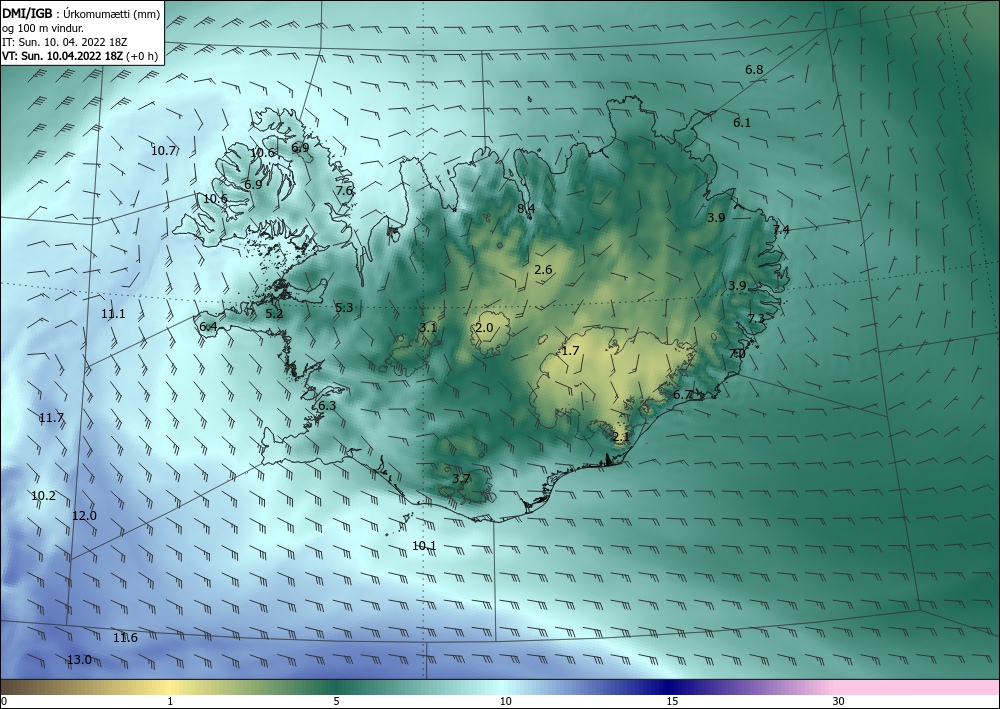The width and height of the screenshot is (1000, 709).
Task: Click the 11.7 value label
Action: click(x=51, y=418)
